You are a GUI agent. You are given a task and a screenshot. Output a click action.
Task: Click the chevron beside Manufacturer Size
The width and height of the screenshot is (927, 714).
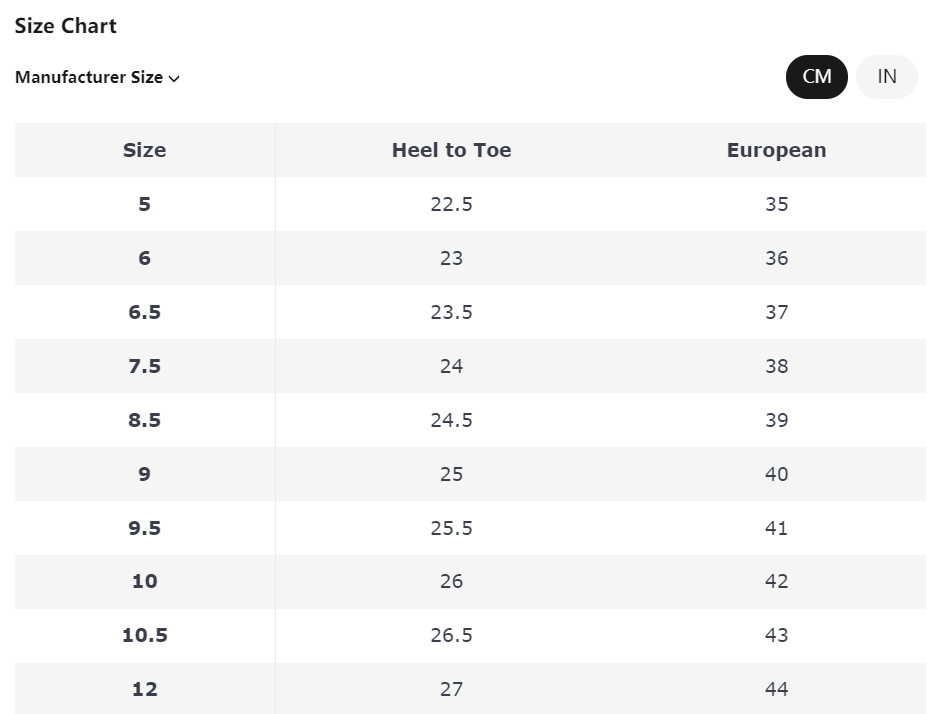pyautogui.click(x=174, y=79)
